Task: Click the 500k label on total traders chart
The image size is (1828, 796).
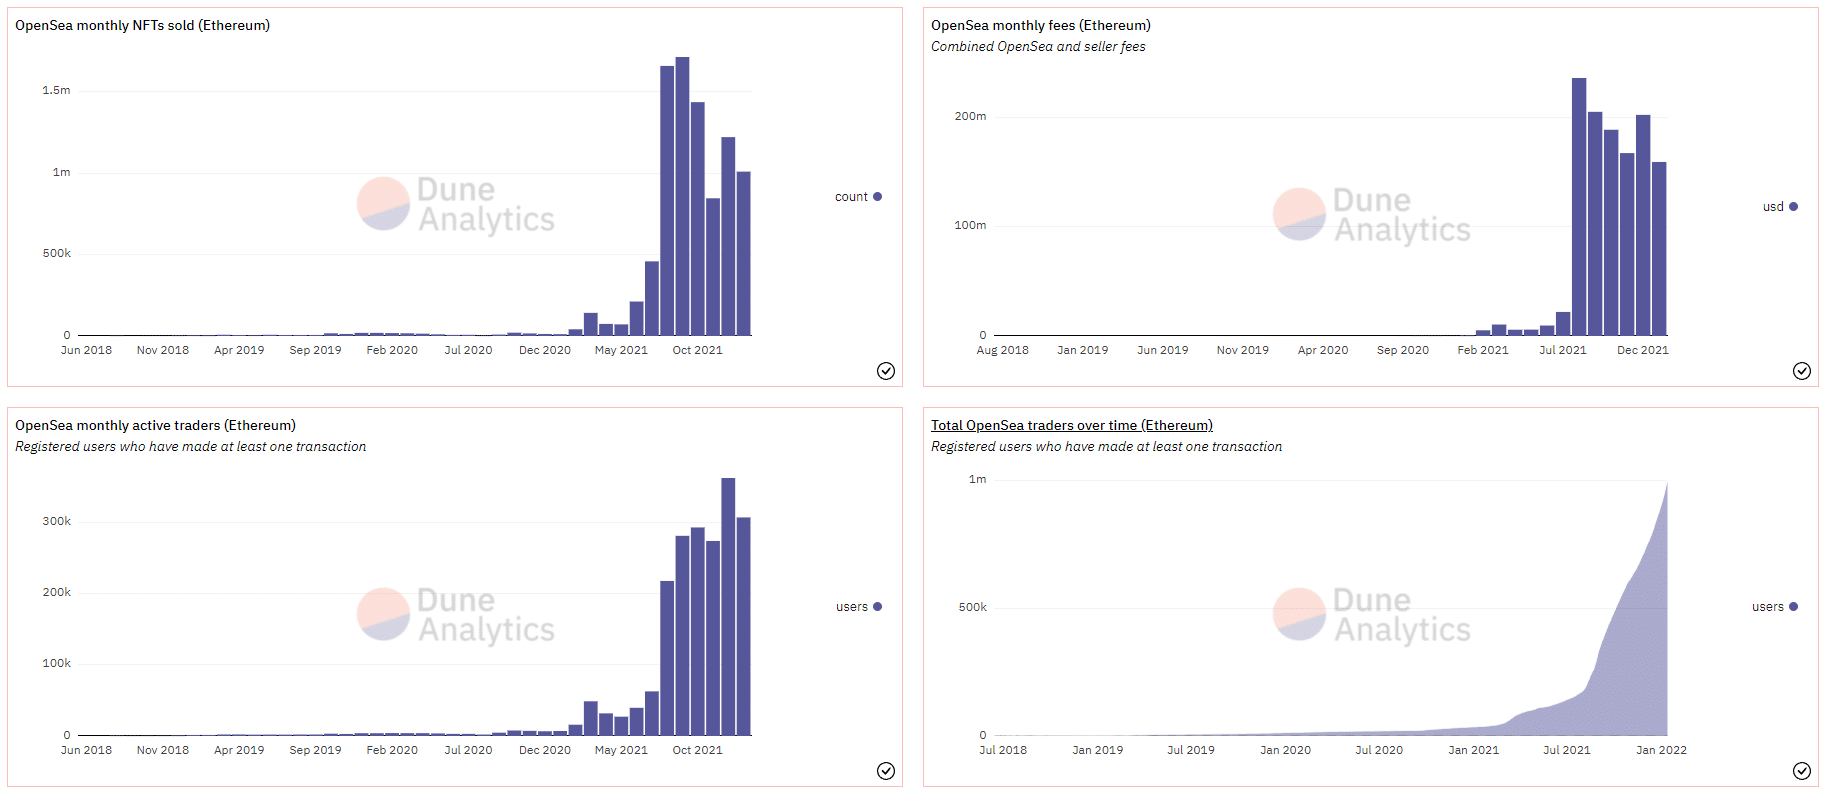Action: coord(972,607)
